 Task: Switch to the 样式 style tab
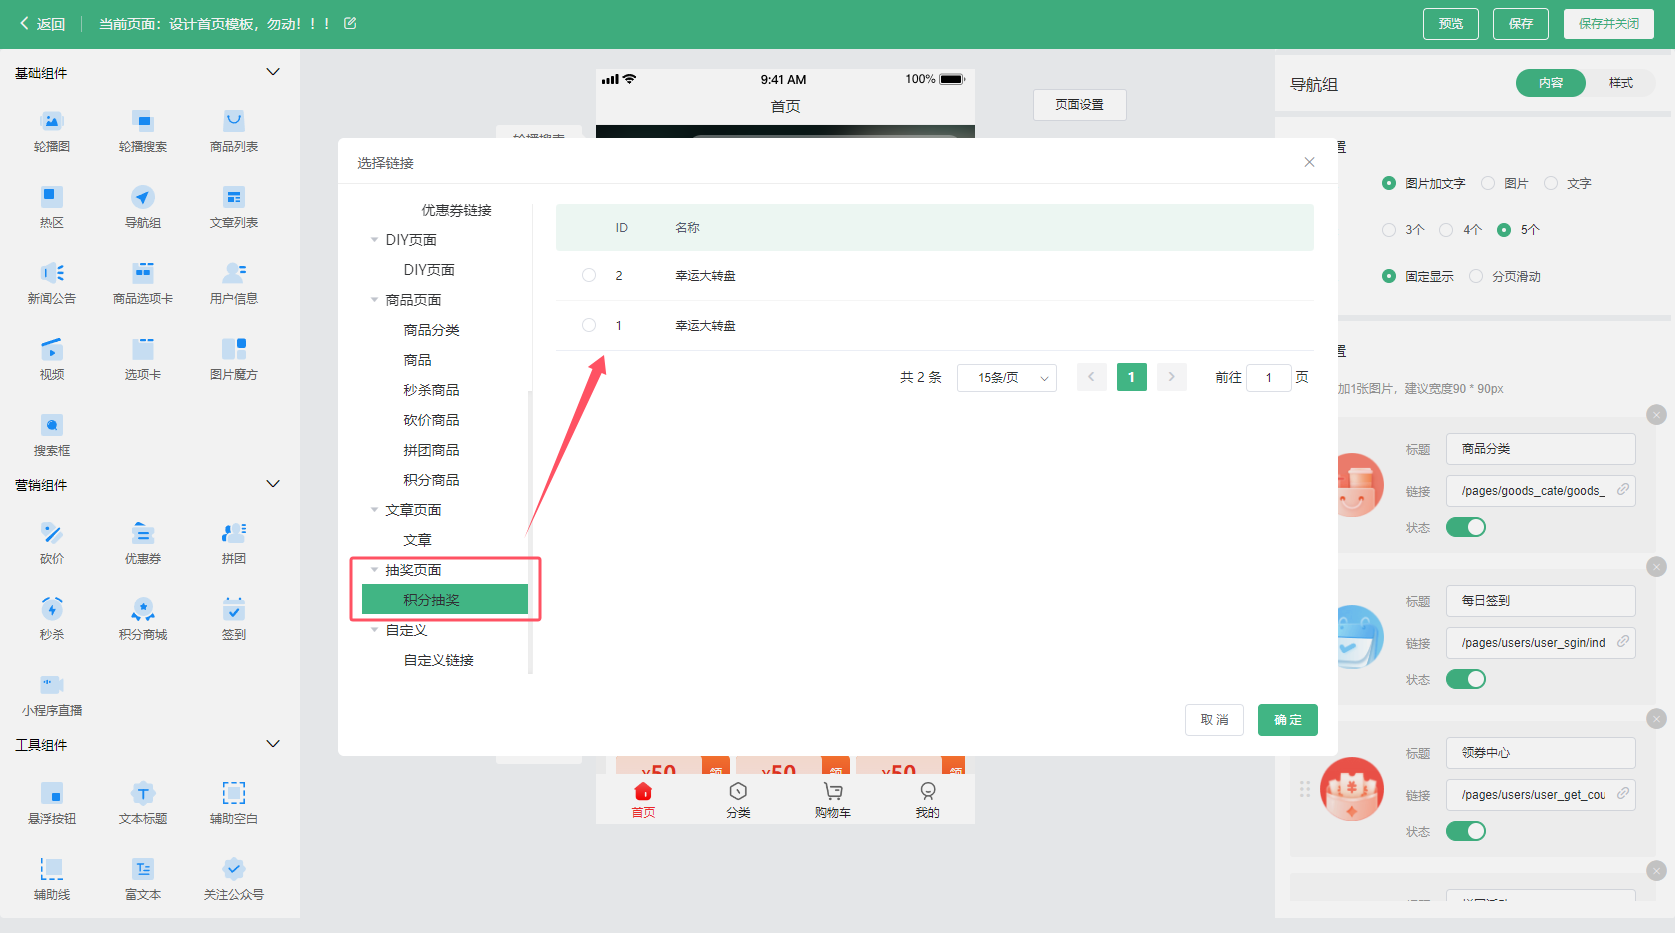[x=1621, y=83]
